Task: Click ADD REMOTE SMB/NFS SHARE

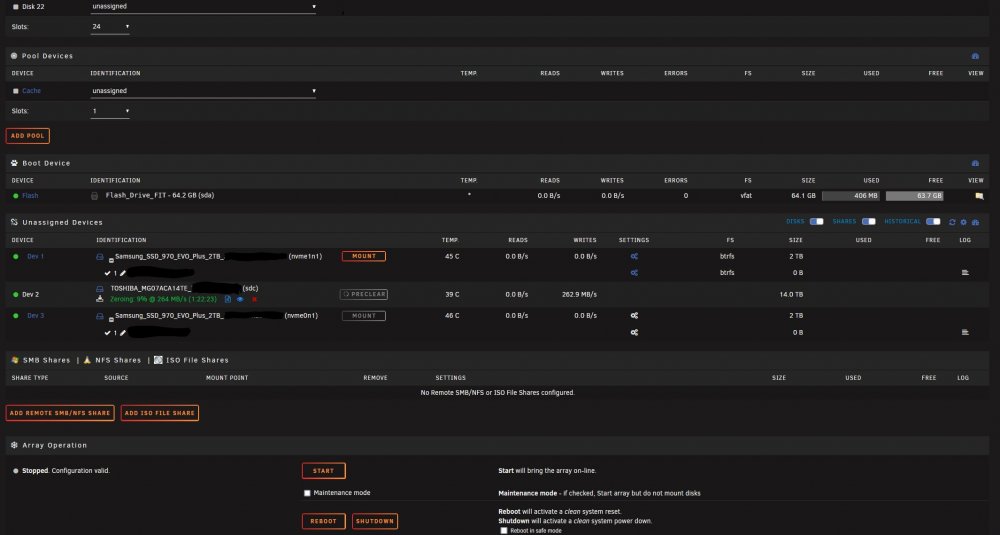Action: pos(60,413)
